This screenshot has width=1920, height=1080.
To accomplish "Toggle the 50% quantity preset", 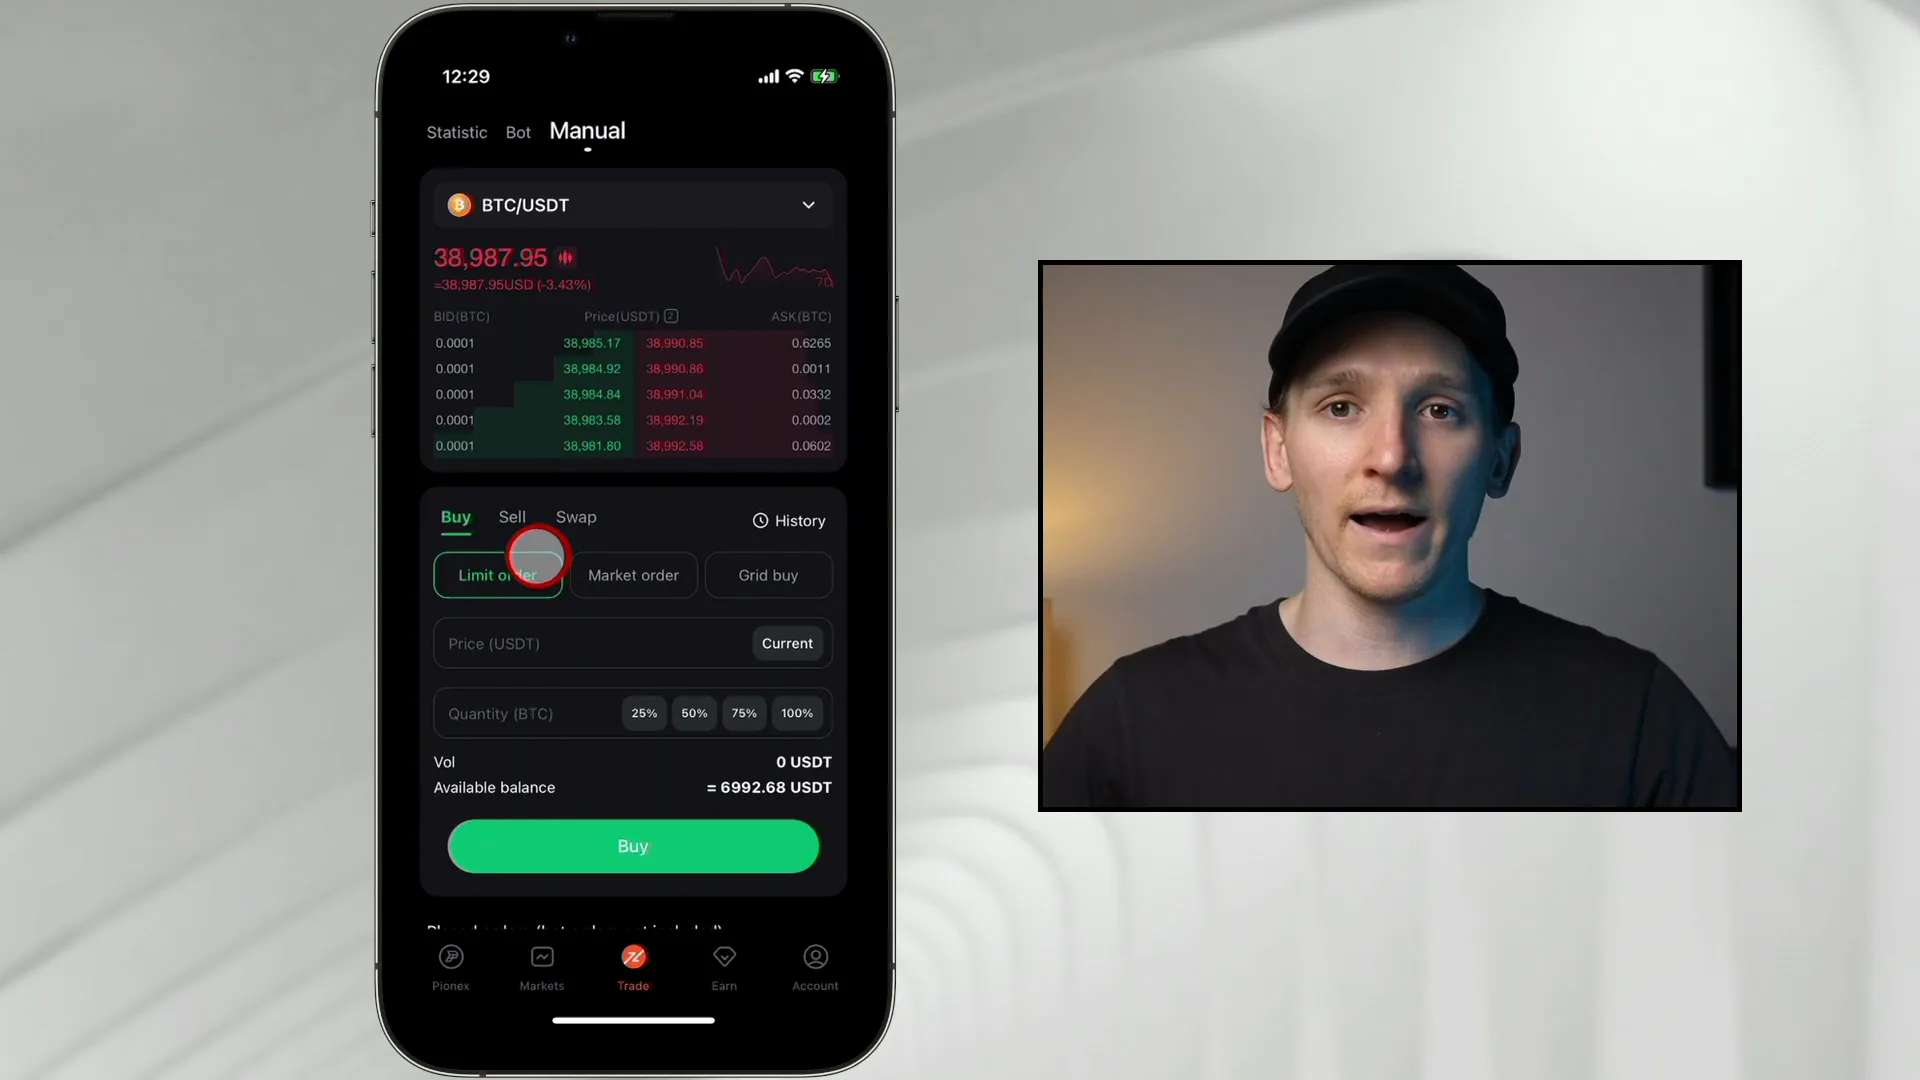I will tap(694, 712).
